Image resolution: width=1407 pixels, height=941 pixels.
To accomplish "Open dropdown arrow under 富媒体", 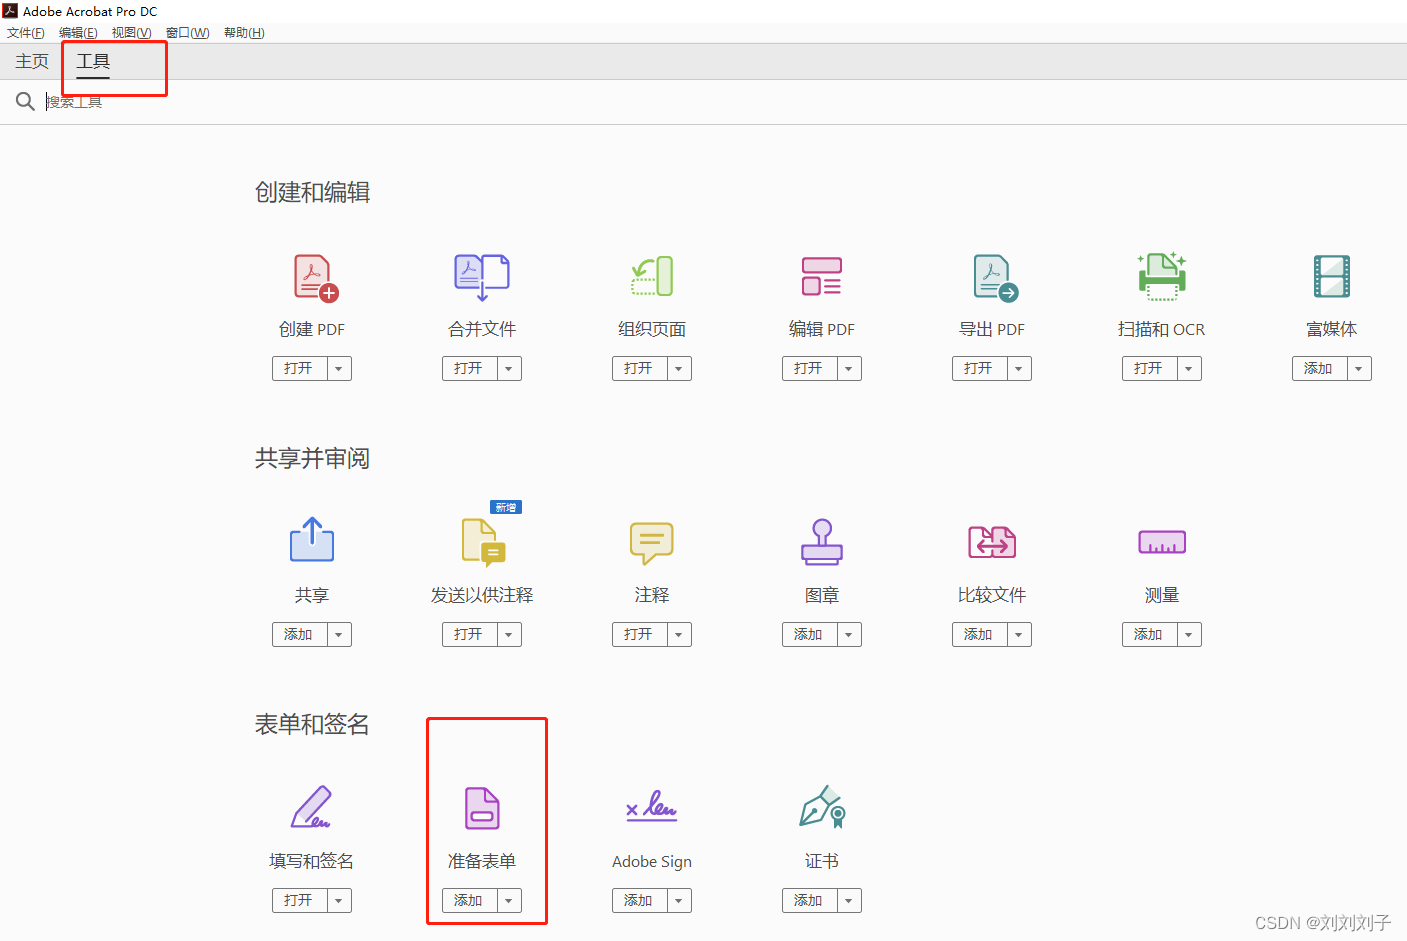I will point(1359,368).
